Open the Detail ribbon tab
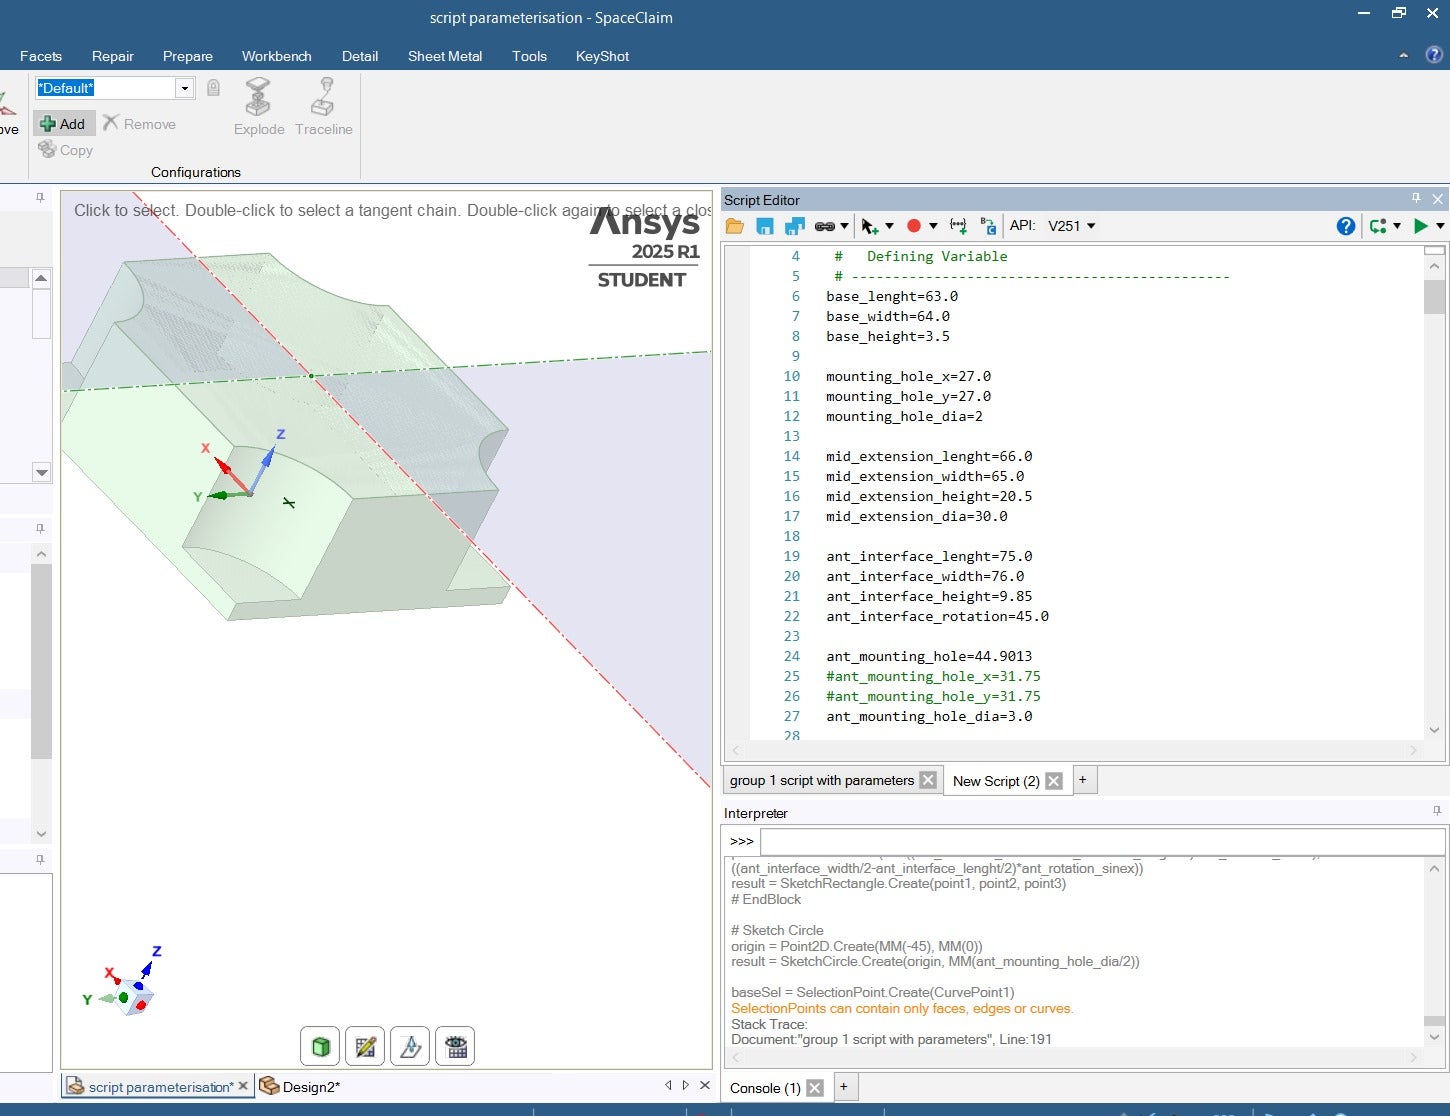The image size is (1450, 1116). pos(360,56)
